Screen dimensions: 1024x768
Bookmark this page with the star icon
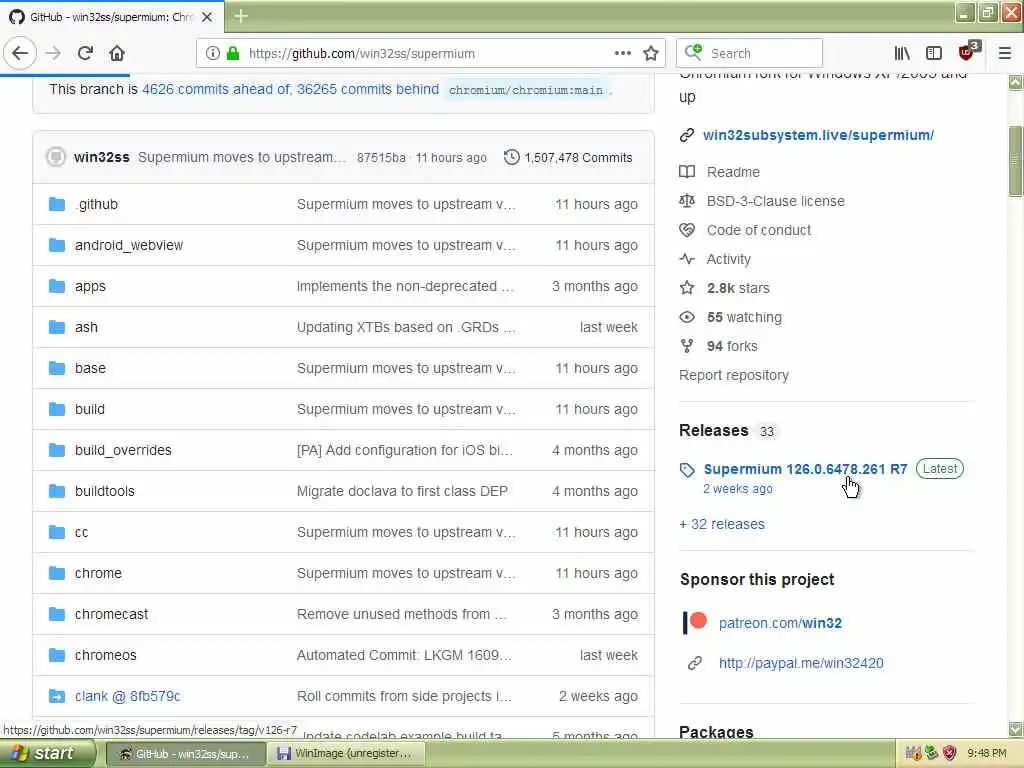click(650, 54)
